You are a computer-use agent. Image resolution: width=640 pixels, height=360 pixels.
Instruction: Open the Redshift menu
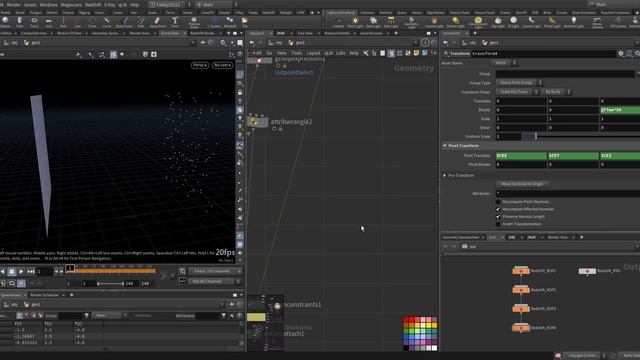click(93, 4)
